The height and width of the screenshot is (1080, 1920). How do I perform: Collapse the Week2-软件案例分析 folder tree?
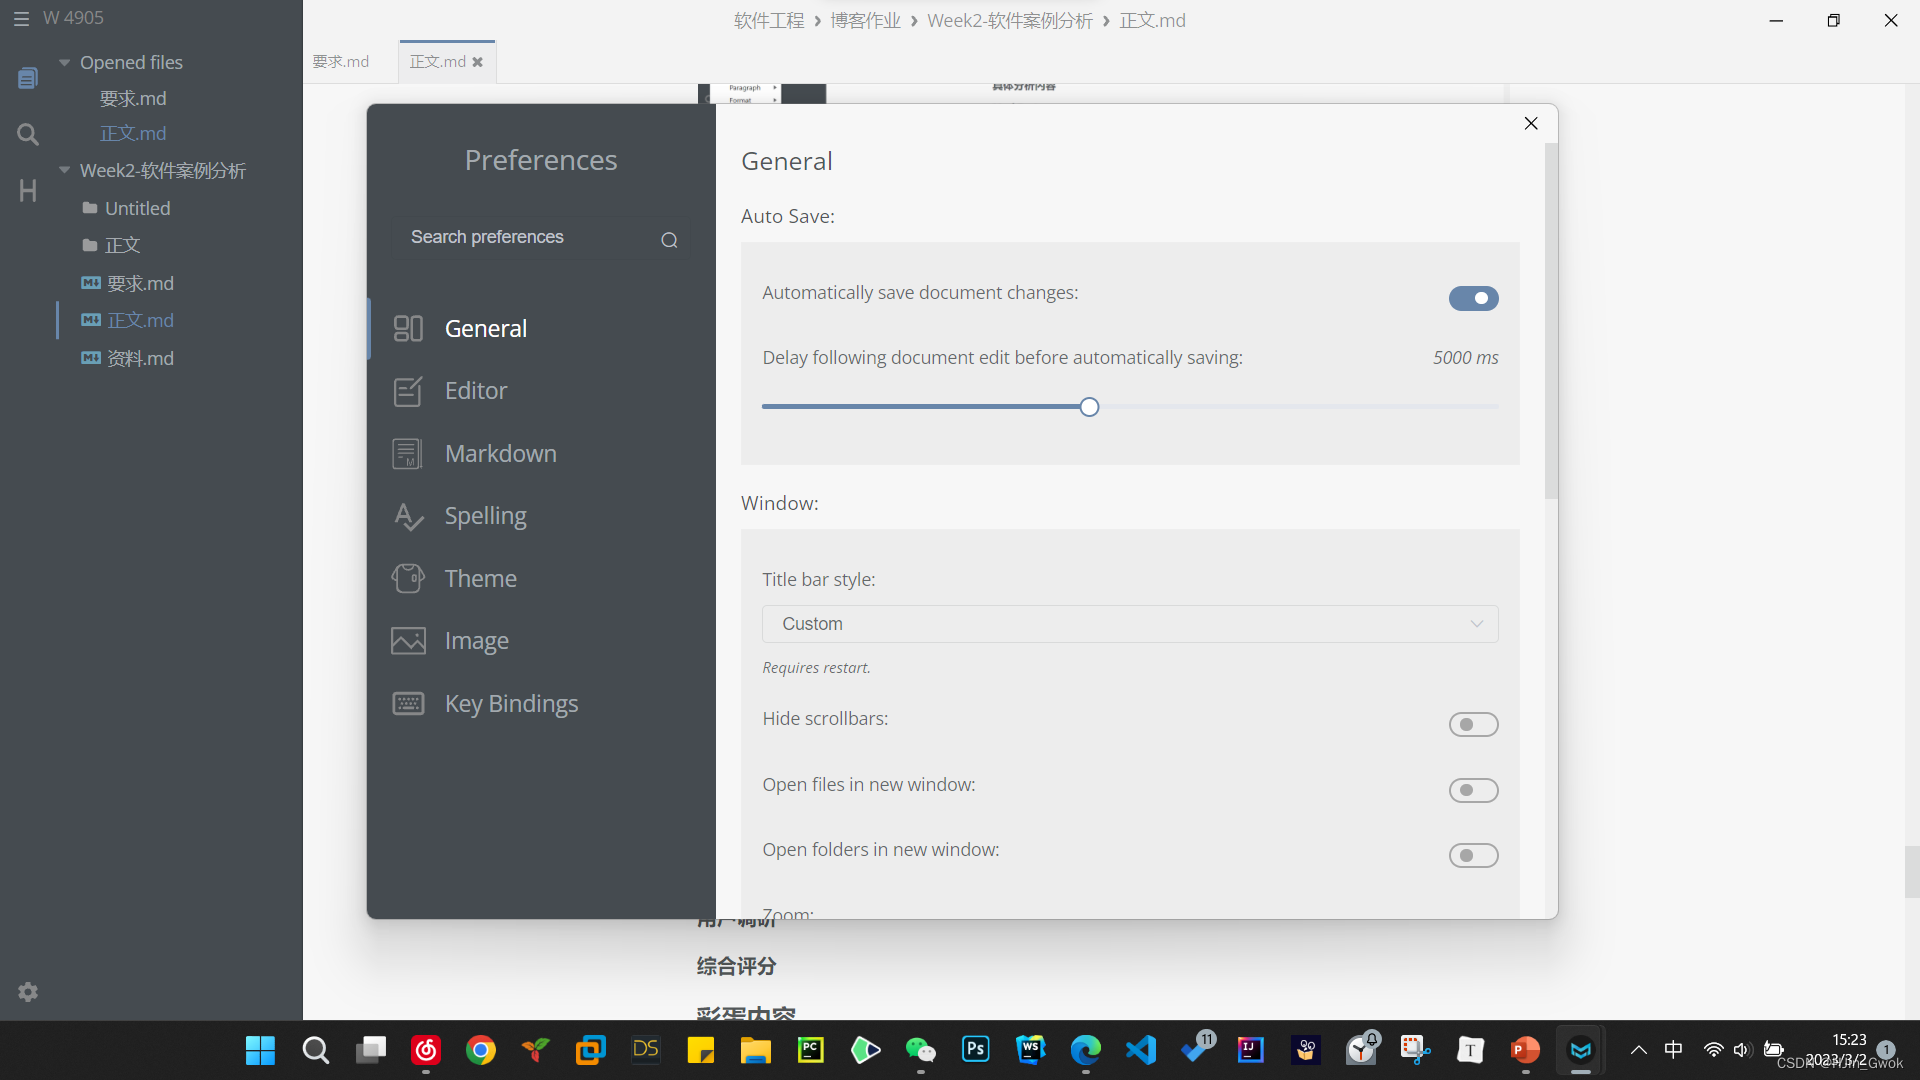[x=65, y=171]
